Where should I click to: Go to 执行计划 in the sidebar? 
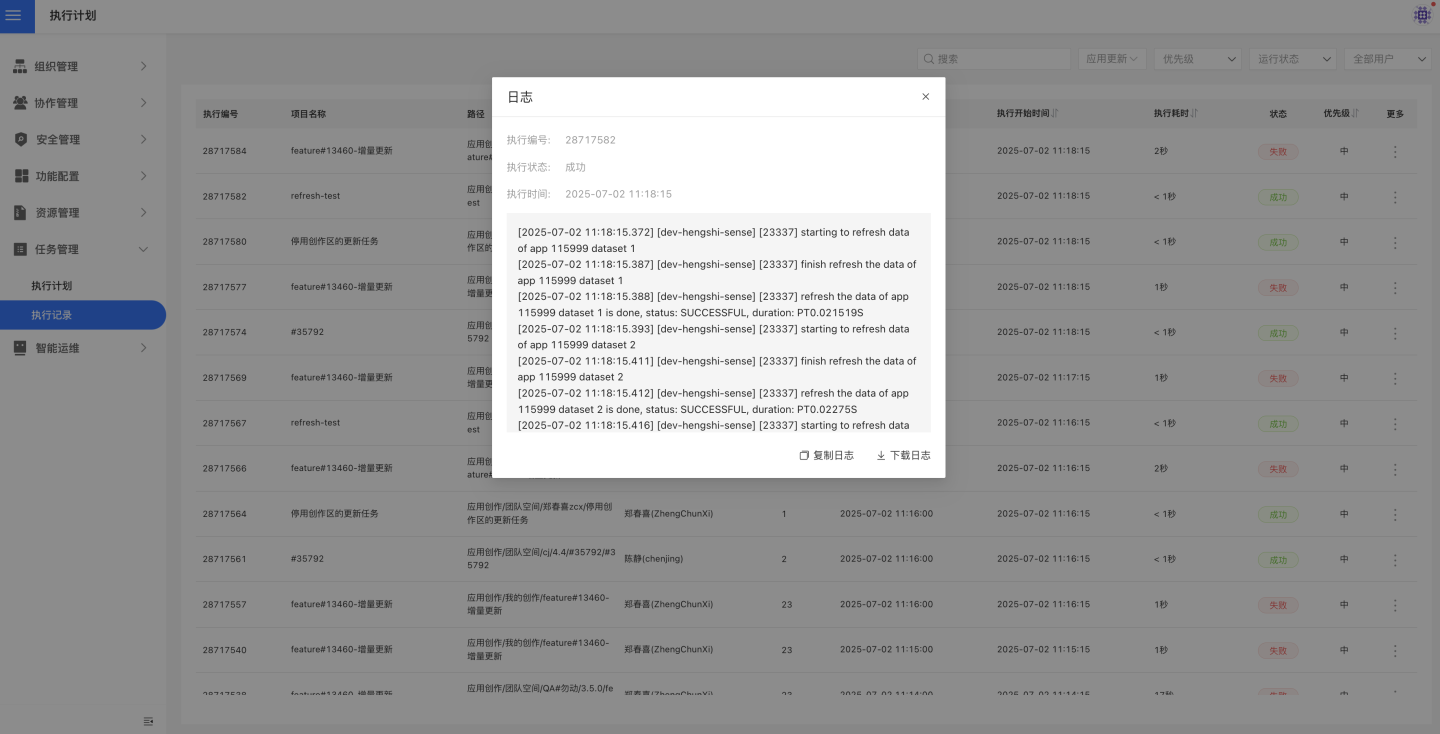52,286
